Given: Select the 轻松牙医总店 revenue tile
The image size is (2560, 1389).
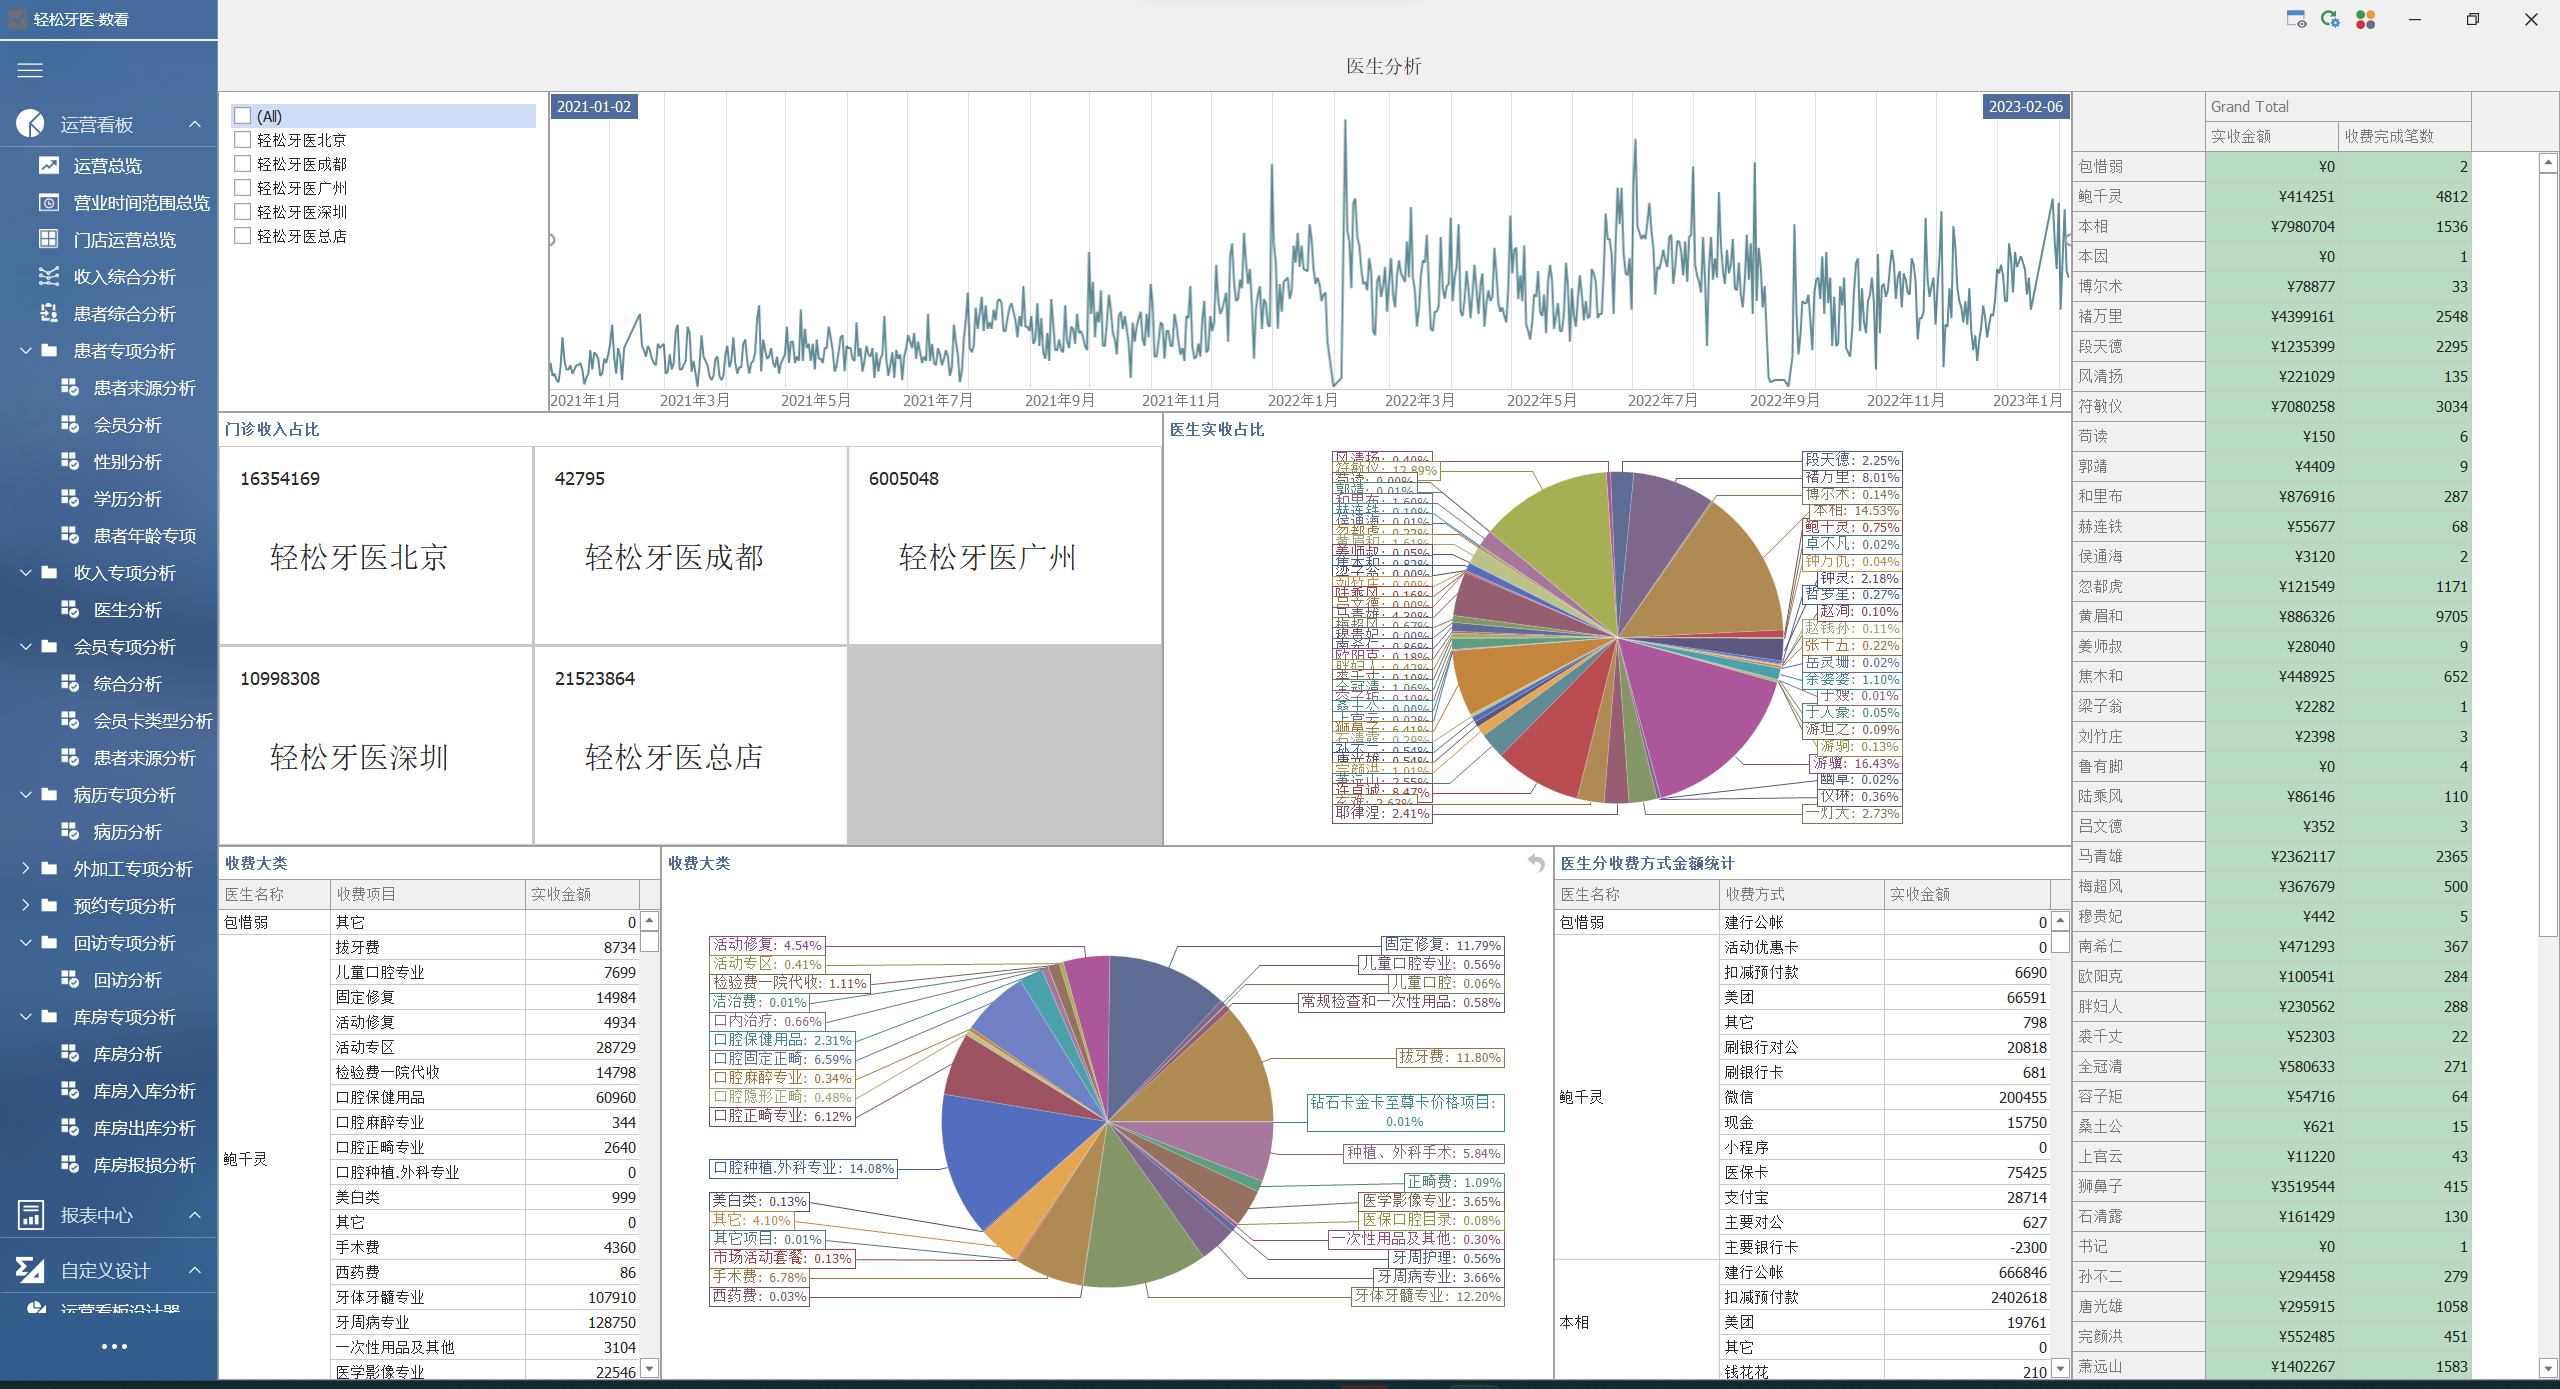Looking at the screenshot, I should [691, 746].
